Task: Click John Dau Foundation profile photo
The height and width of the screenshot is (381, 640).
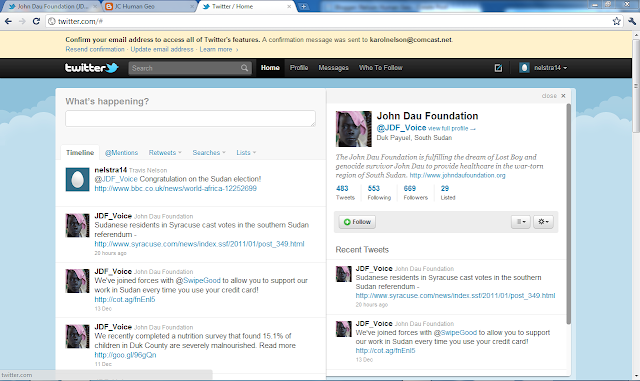Action: click(353, 129)
